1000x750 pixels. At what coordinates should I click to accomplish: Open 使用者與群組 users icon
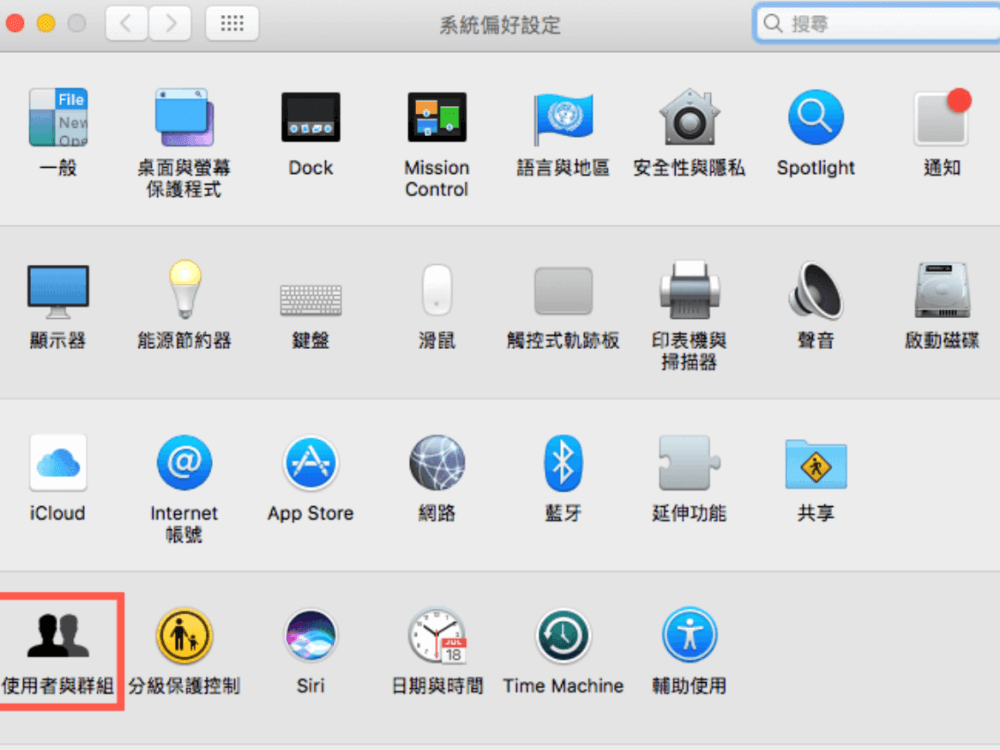58,635
